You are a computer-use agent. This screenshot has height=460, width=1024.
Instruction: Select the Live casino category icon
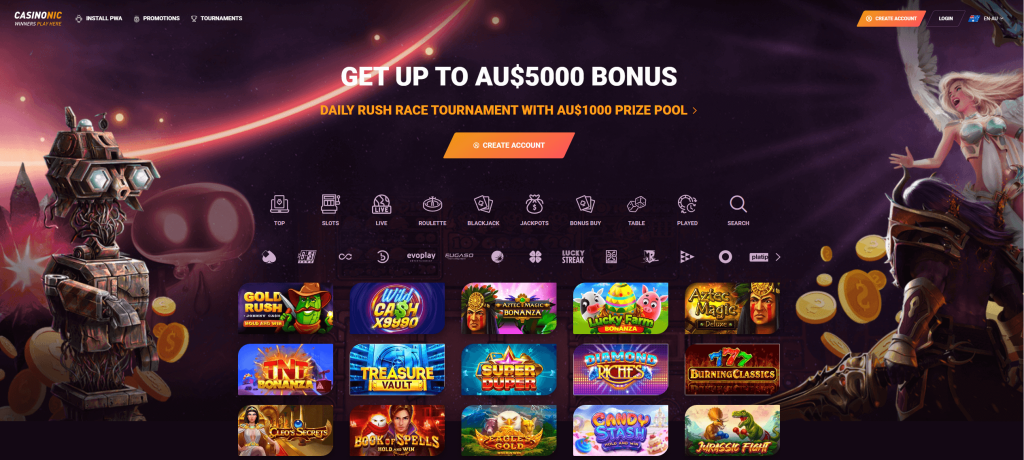(381, 205)
